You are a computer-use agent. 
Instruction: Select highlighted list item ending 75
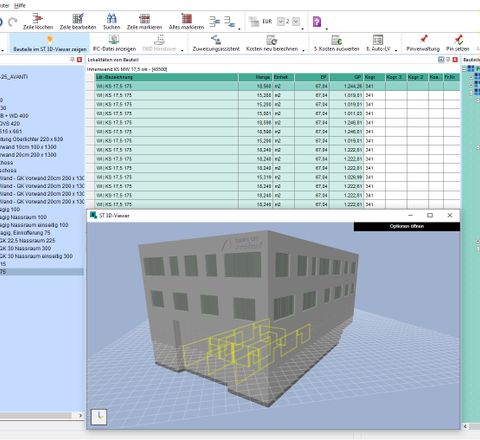(x=42, y=272)
